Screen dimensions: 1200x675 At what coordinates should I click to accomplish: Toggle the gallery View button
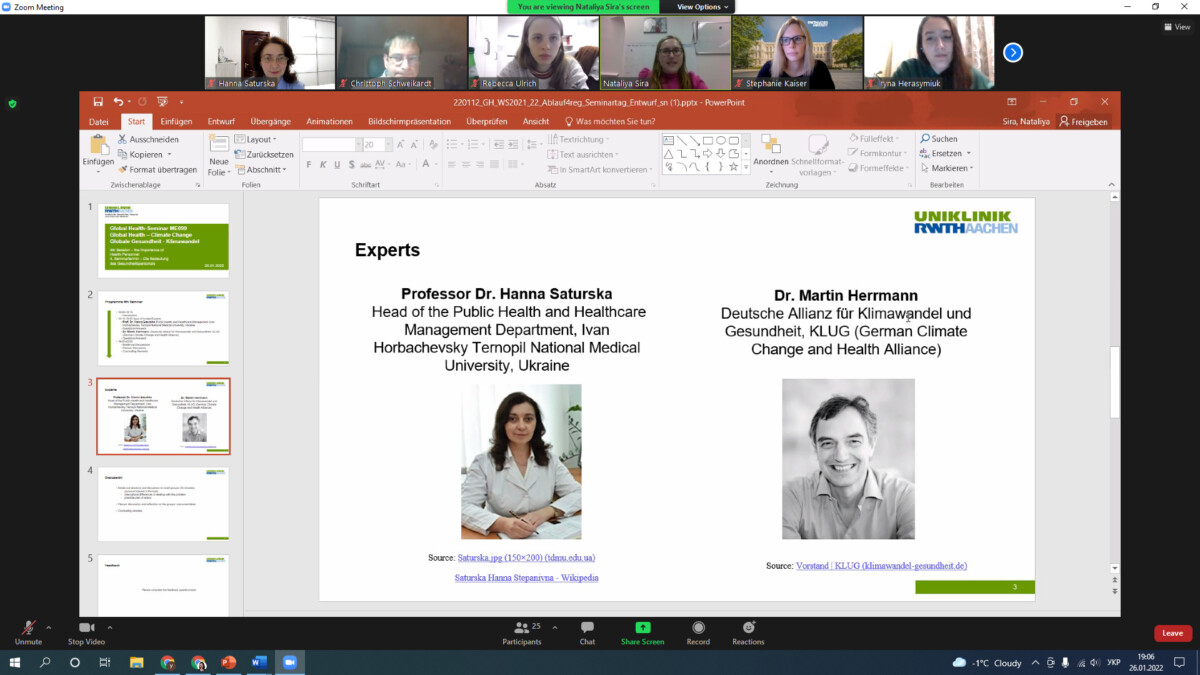pos(1176,27)
